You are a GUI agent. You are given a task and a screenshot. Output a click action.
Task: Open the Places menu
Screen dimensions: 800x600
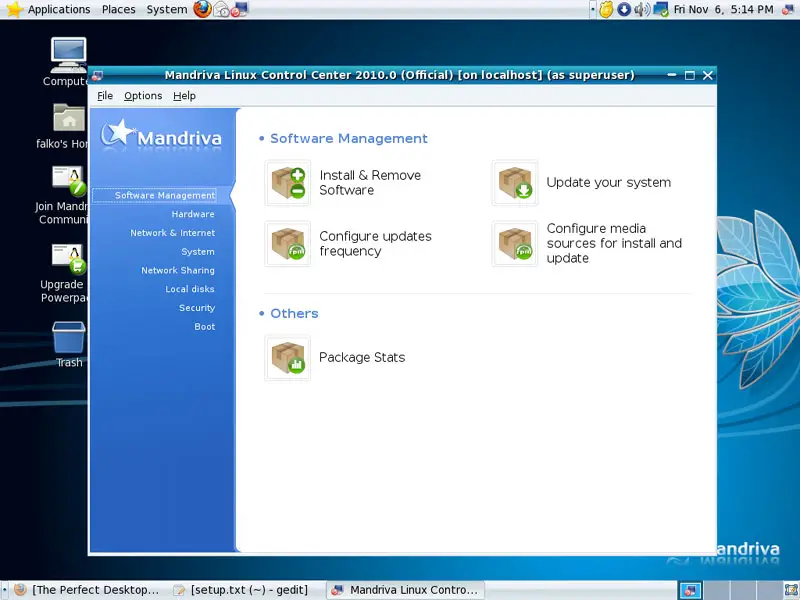[x=118, y=9]
